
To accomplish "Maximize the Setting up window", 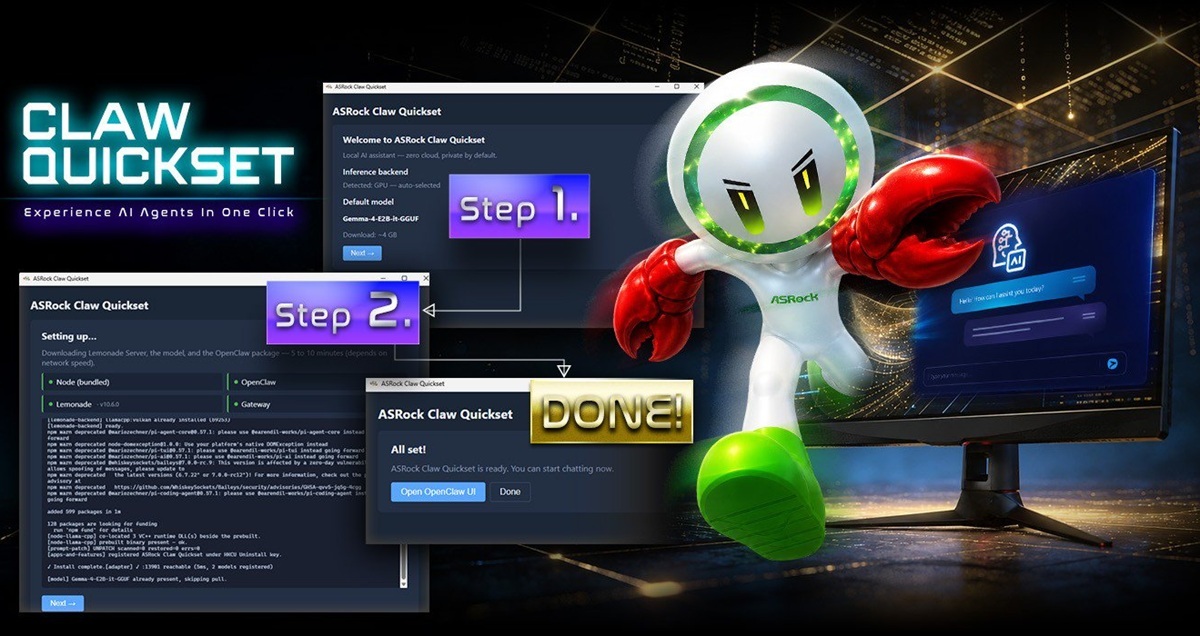I will (x=404, y=277).
